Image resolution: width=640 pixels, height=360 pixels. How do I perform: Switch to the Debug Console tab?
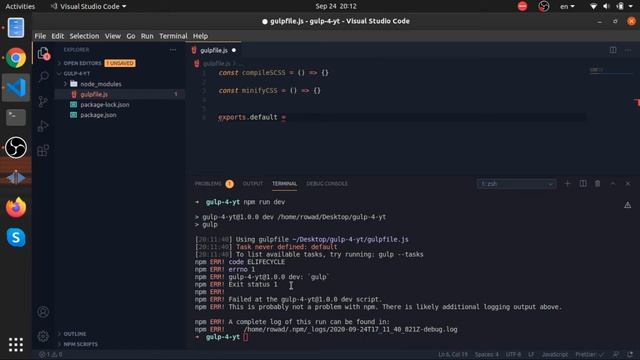click(327, 184)
